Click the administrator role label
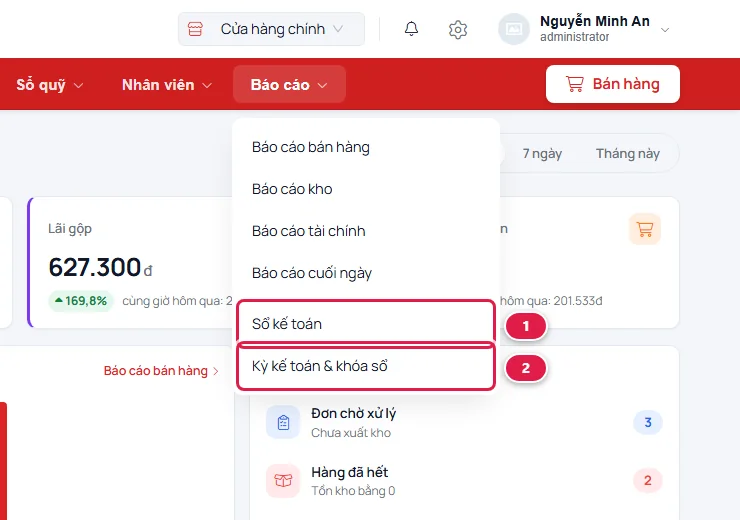The image size is (740, 520). 574,37
